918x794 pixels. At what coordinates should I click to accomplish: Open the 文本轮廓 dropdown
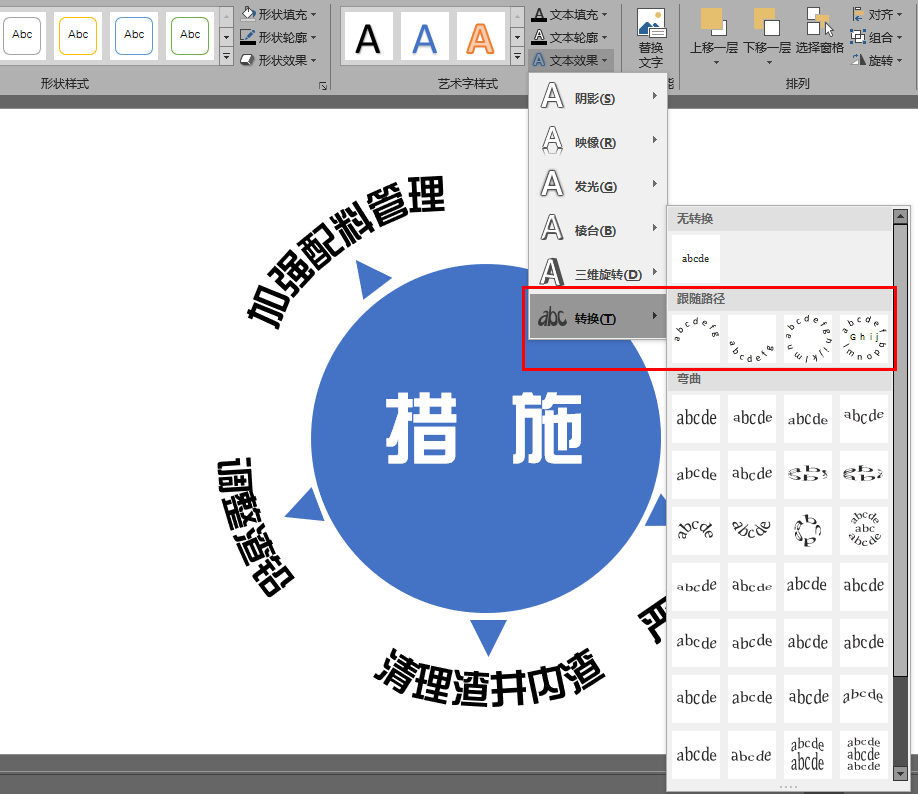pyautogui.click(x=570, y=37)
